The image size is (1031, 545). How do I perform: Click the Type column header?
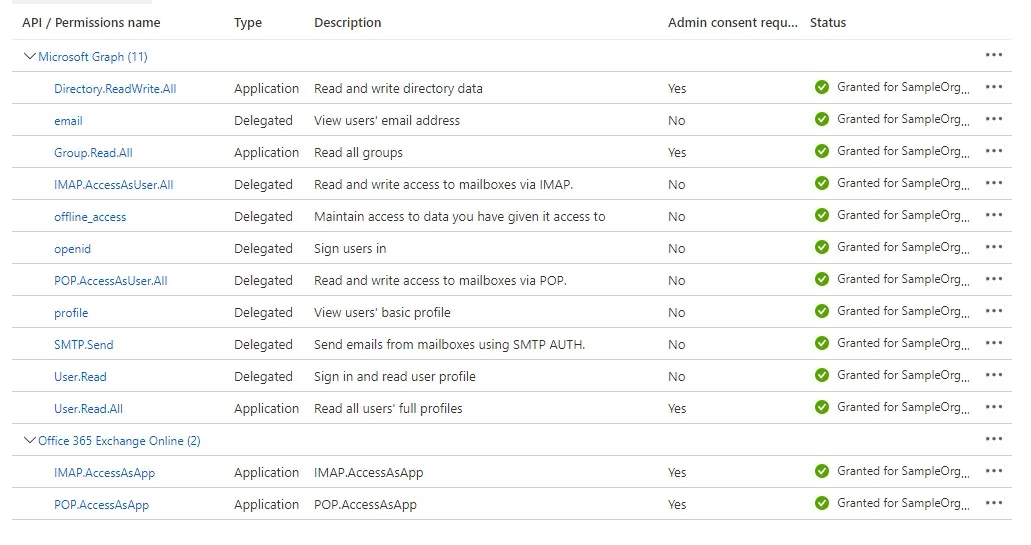[248, 22]
